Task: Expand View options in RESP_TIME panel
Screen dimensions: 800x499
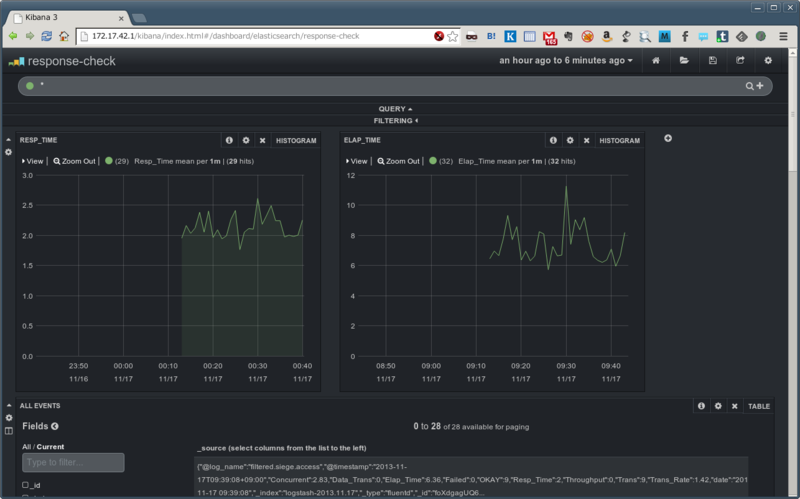Action: (x=33, y=161)
